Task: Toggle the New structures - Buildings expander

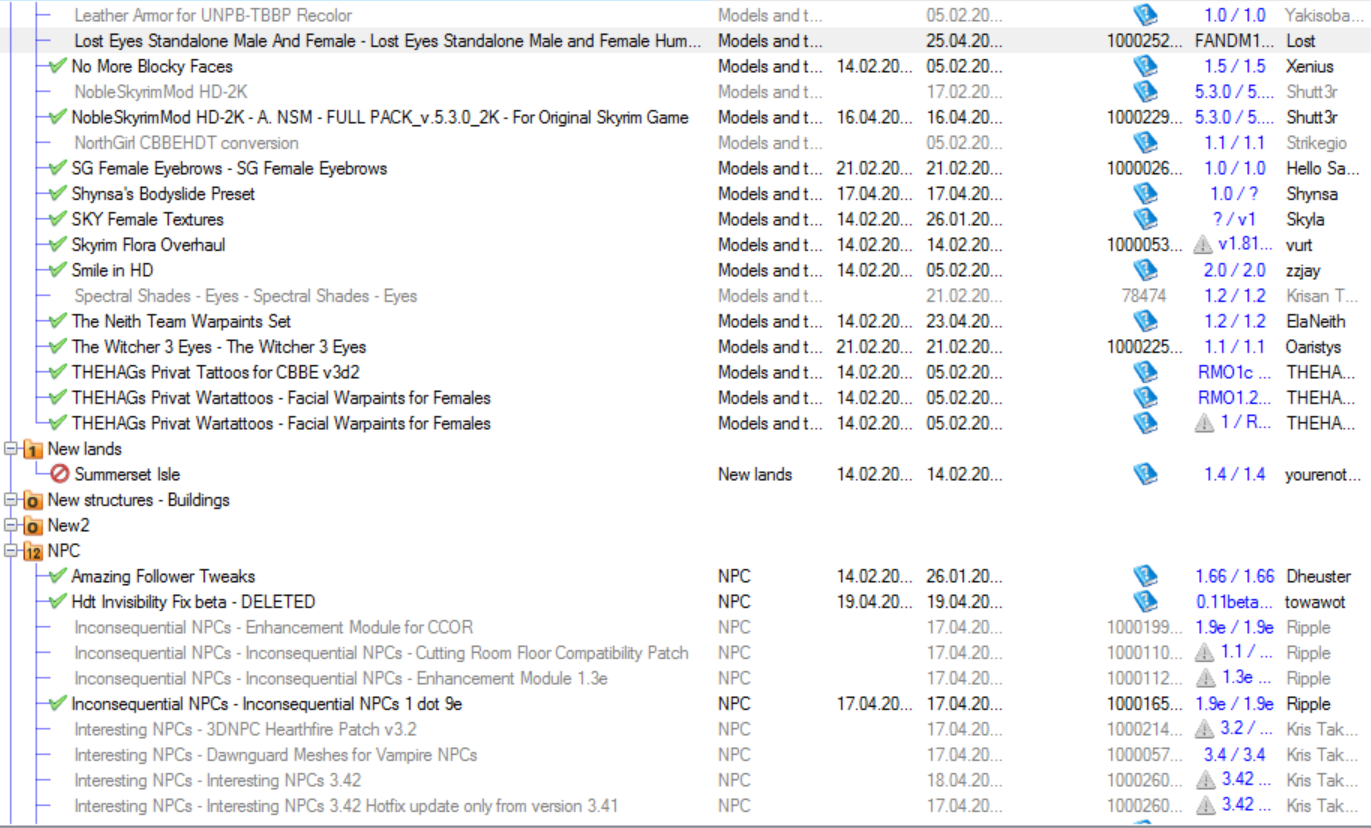Action: tap(11, 500)
